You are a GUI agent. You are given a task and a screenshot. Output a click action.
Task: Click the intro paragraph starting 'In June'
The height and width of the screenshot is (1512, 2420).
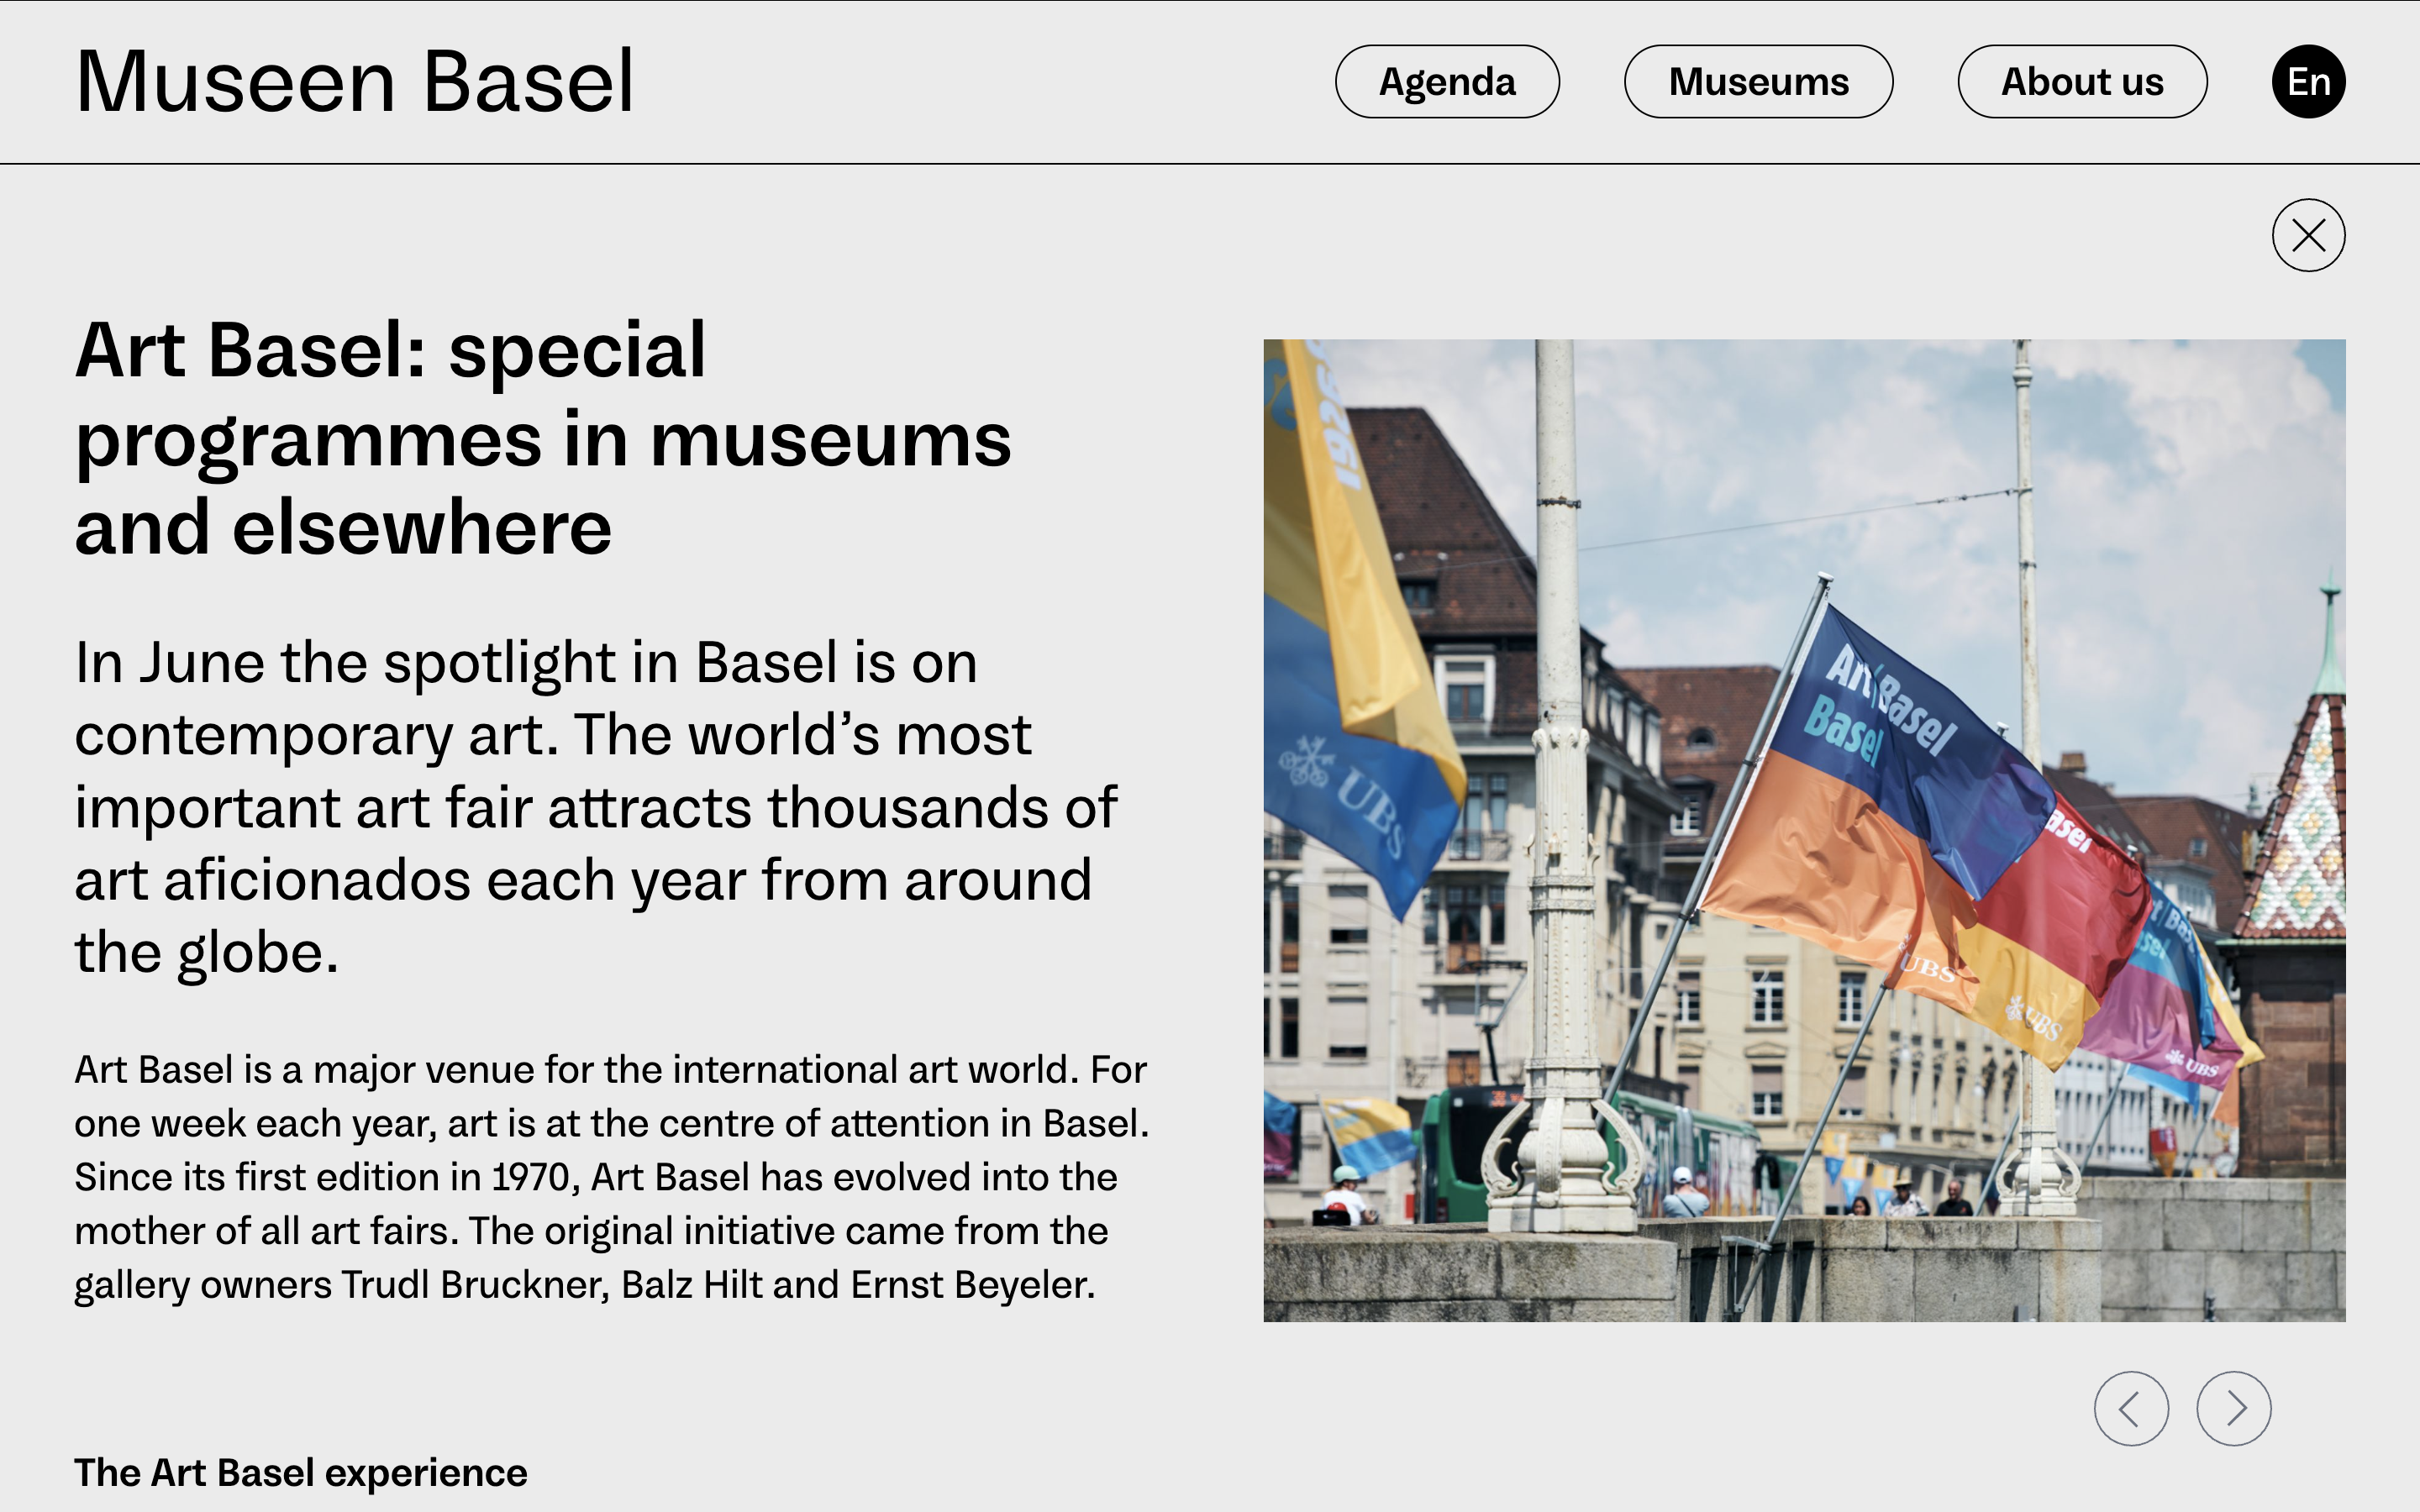pos(595,806)
